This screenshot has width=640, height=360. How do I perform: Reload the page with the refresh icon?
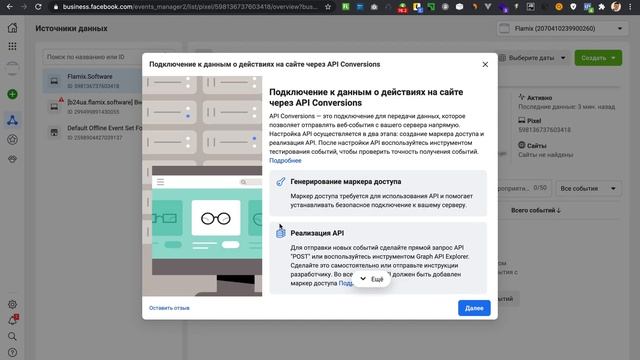tap(38, 7)
